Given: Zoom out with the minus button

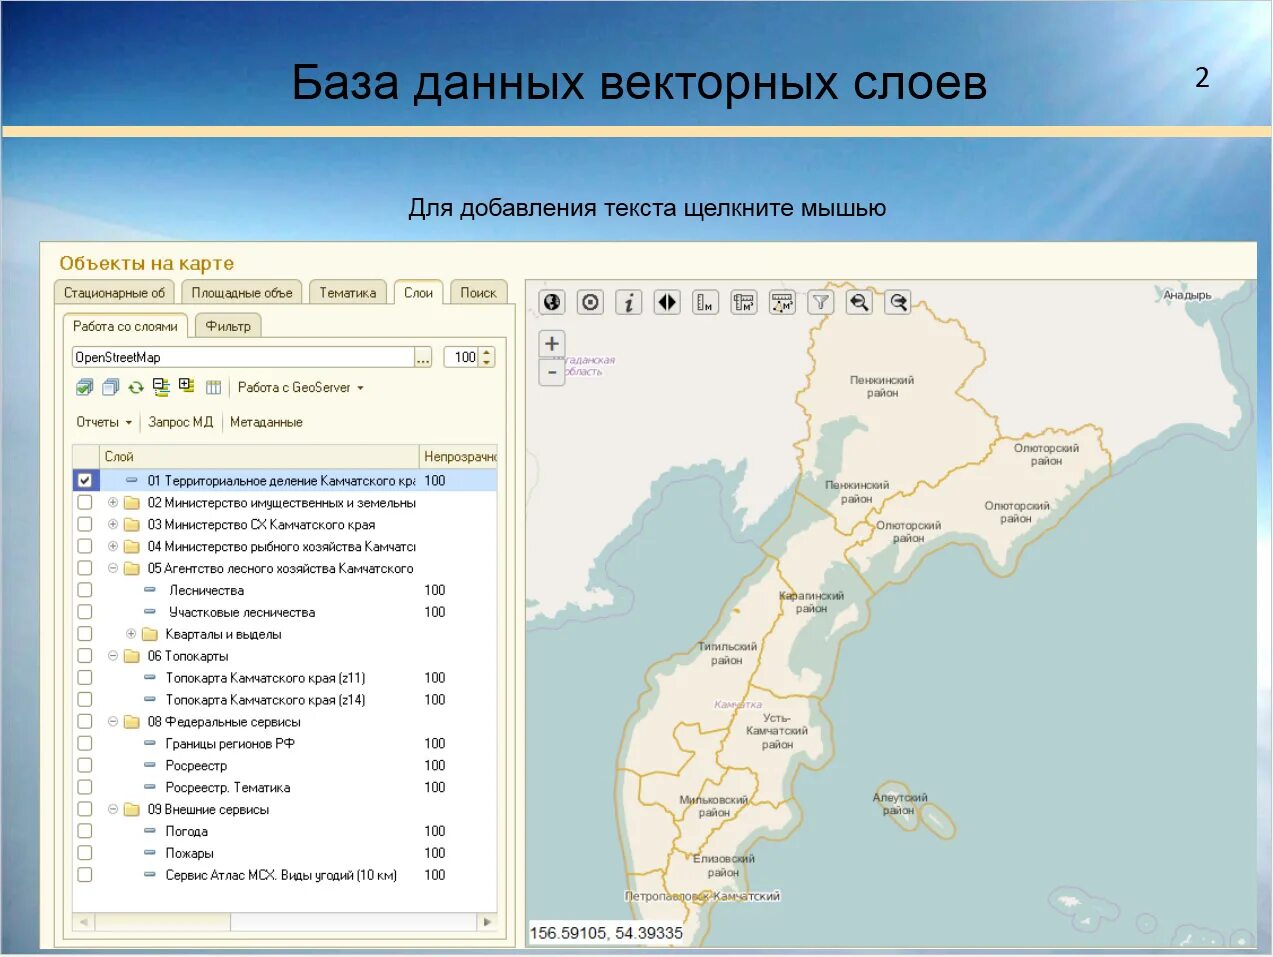Looking at the screenshot, I should pos(552,373).
